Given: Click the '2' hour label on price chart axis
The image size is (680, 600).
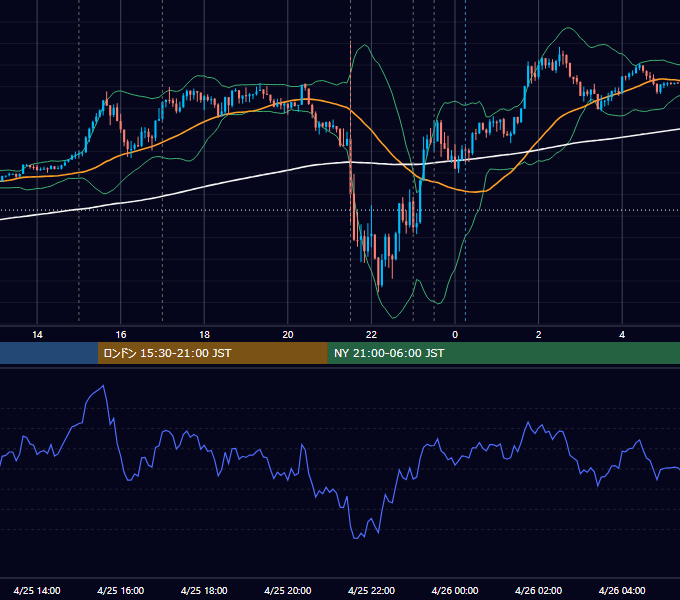Looking at the screenshot, I should click(x=538, y=335).
